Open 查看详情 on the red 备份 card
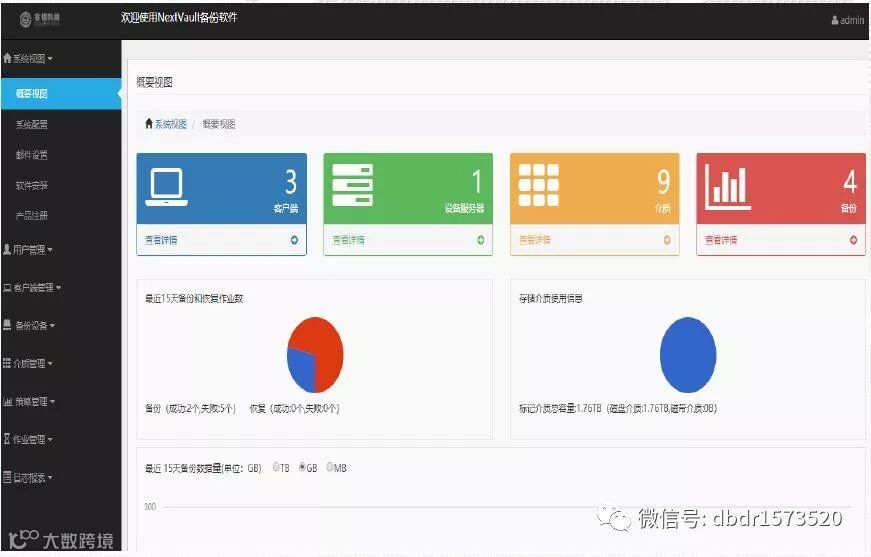Image resolution: width=871 pixels, height=557 pixels. coord(721,240)
